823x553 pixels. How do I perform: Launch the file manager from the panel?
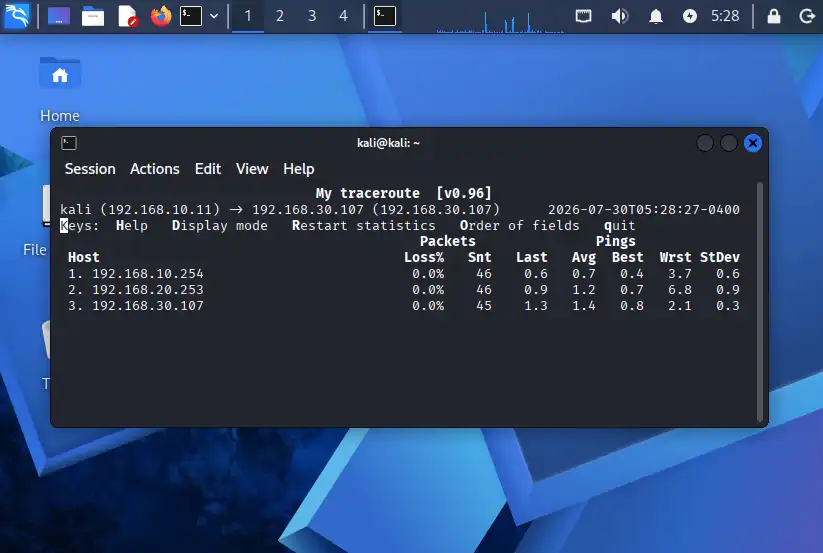[x=93, y=16]
